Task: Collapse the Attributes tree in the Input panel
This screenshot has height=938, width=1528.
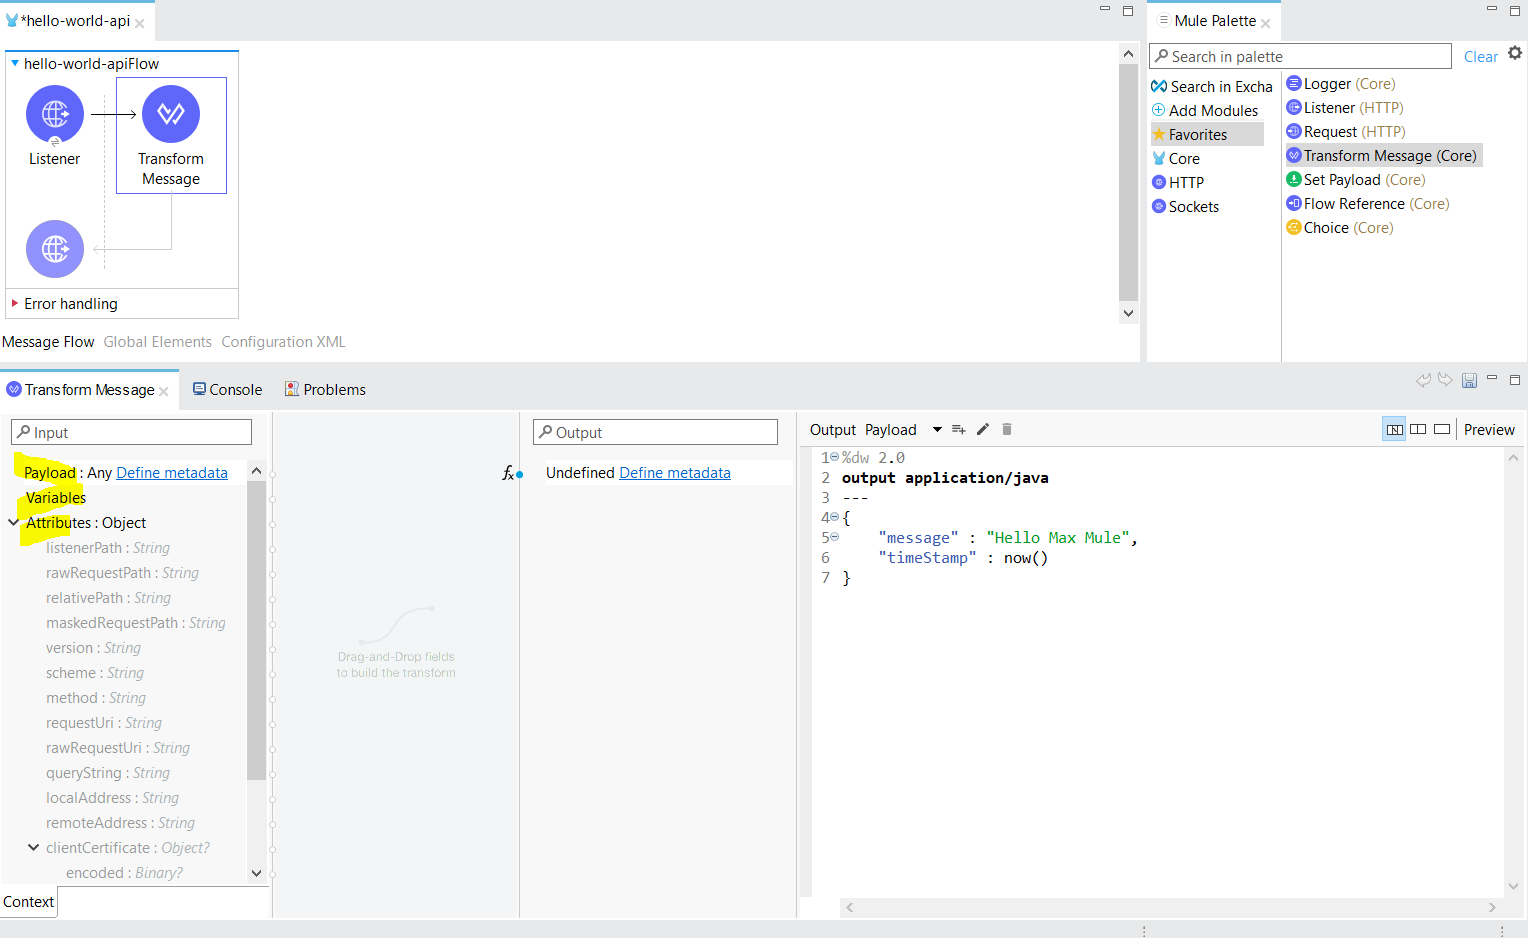Action: 12,522
